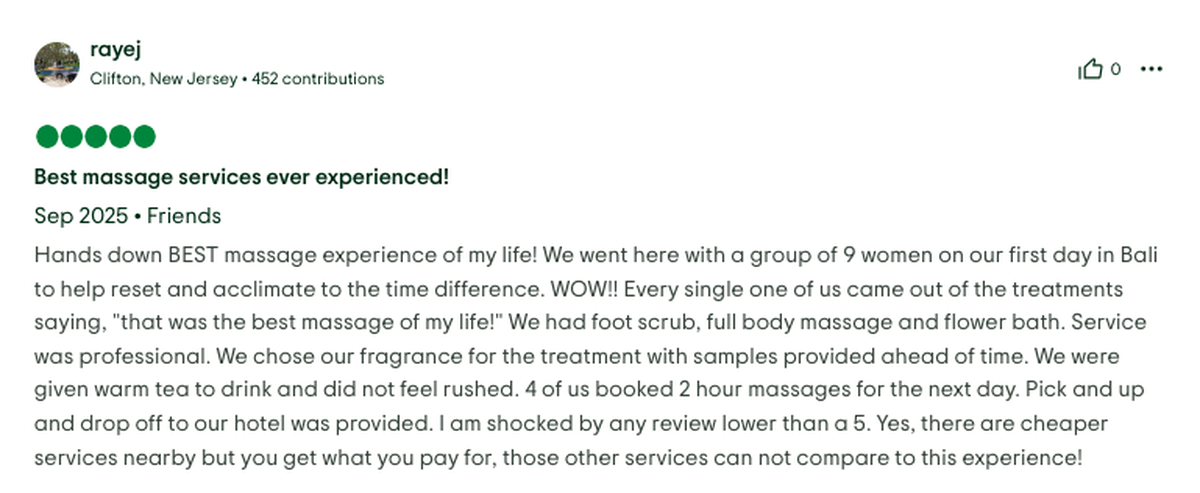The image size is (1200, 493).
Task: Click the fifth green rating bubble
Action: point(145,136)
